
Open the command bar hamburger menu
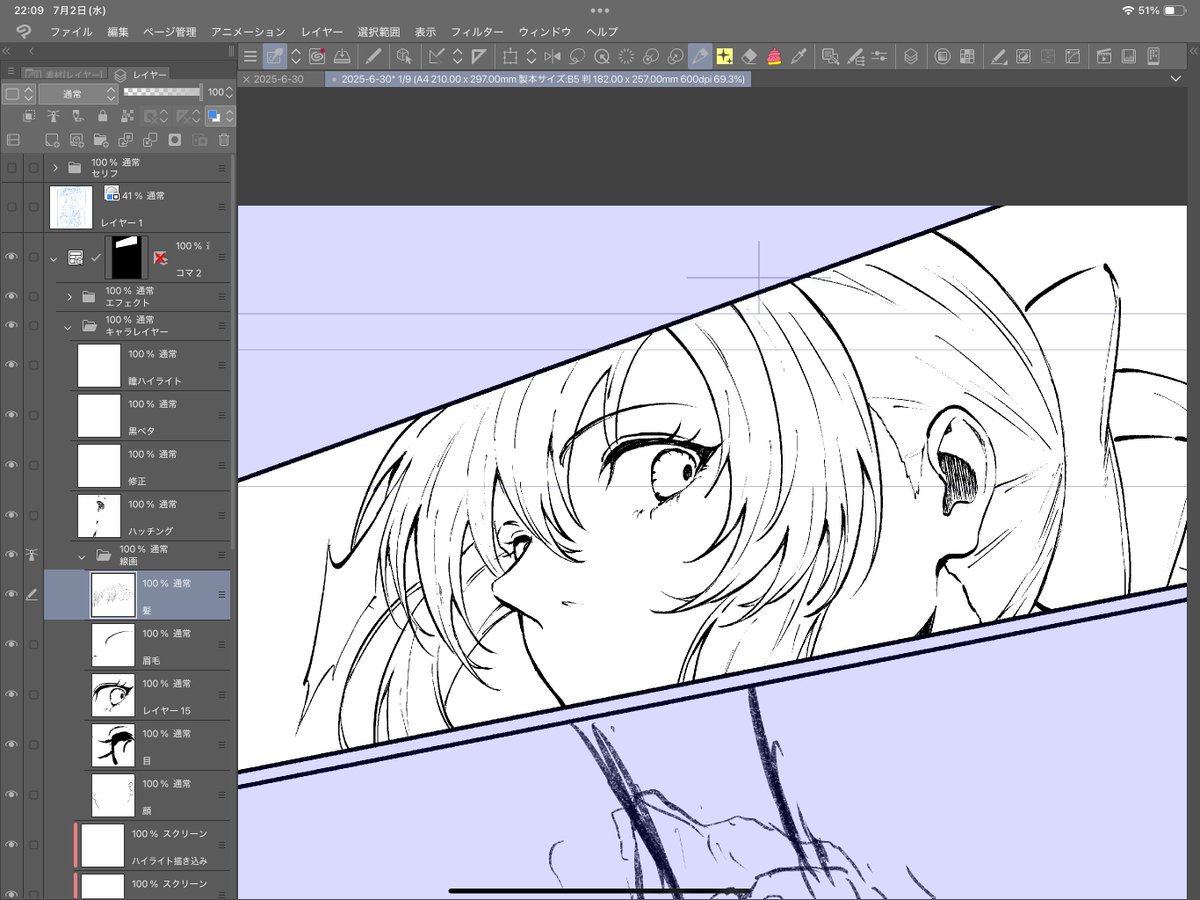[250, 57]
